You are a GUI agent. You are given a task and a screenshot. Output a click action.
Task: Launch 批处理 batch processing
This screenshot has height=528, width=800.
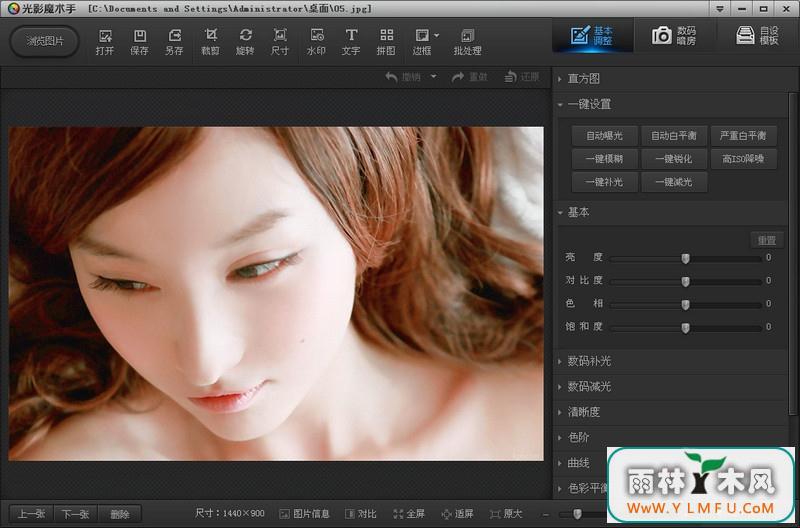tap(467, 42)
